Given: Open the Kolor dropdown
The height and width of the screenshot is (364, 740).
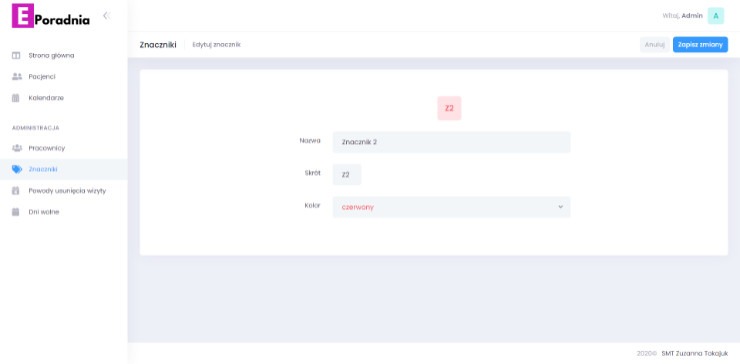Looking at the screenshot, I should 451,207.
